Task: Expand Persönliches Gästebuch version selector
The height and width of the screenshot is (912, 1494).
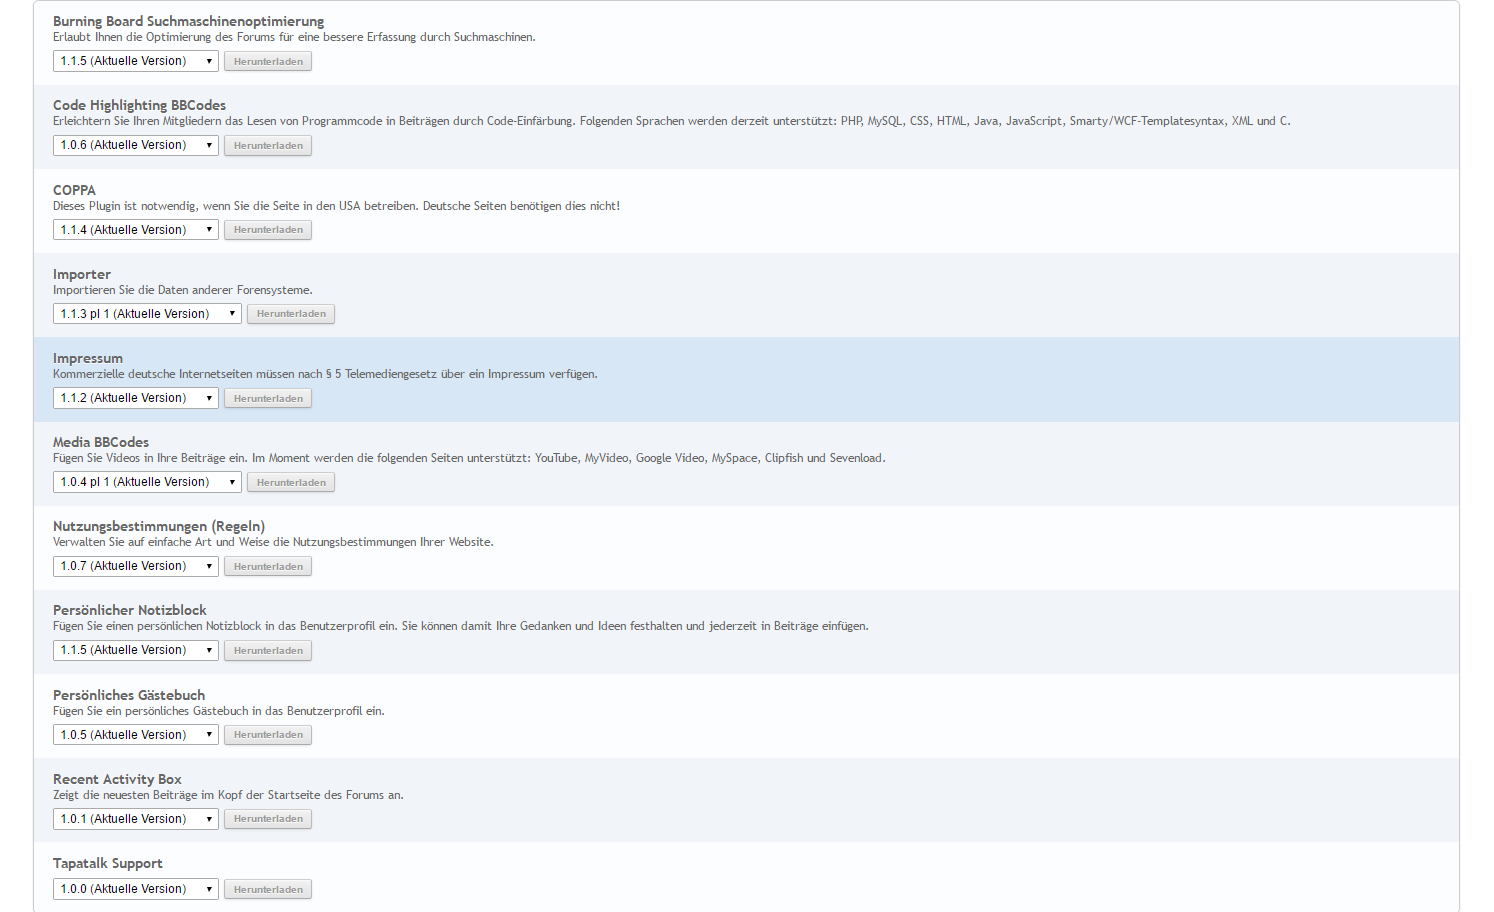Action: tap(135, 735)
